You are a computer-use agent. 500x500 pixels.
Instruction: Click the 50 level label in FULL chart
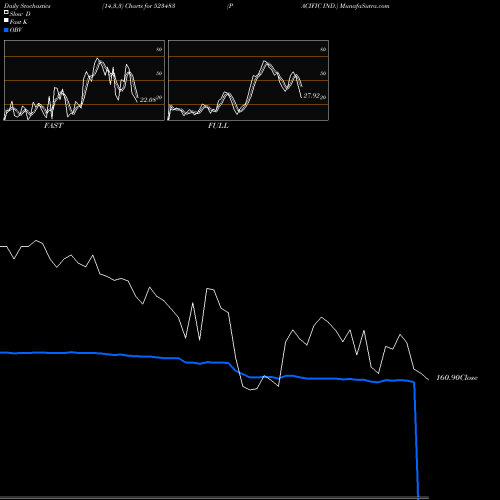coord(323,73)
